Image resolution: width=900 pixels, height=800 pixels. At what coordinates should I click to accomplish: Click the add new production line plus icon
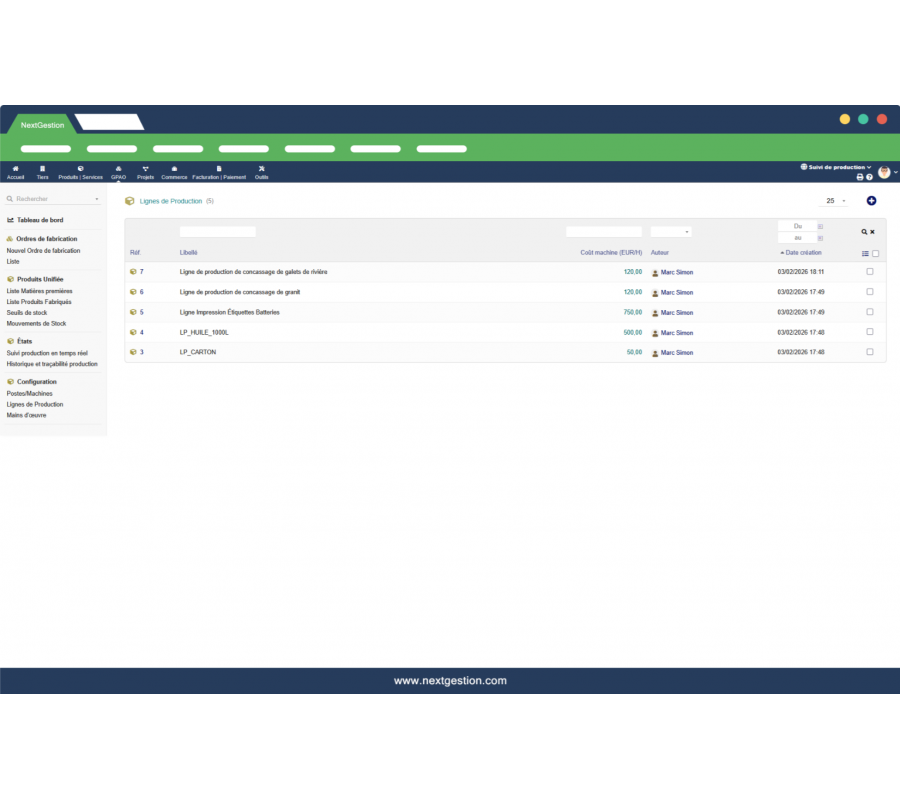coord(871,201)
